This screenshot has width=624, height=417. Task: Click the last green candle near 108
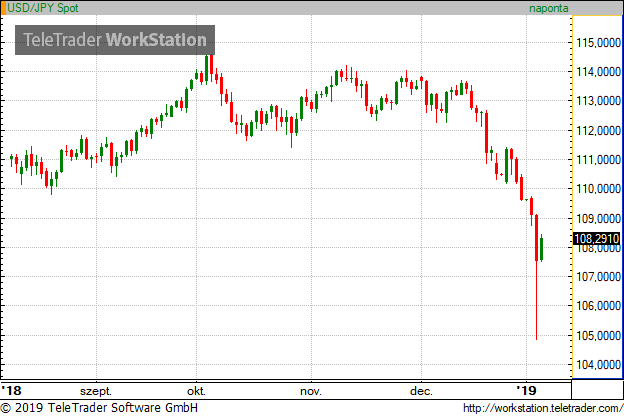tap(542, 248)
